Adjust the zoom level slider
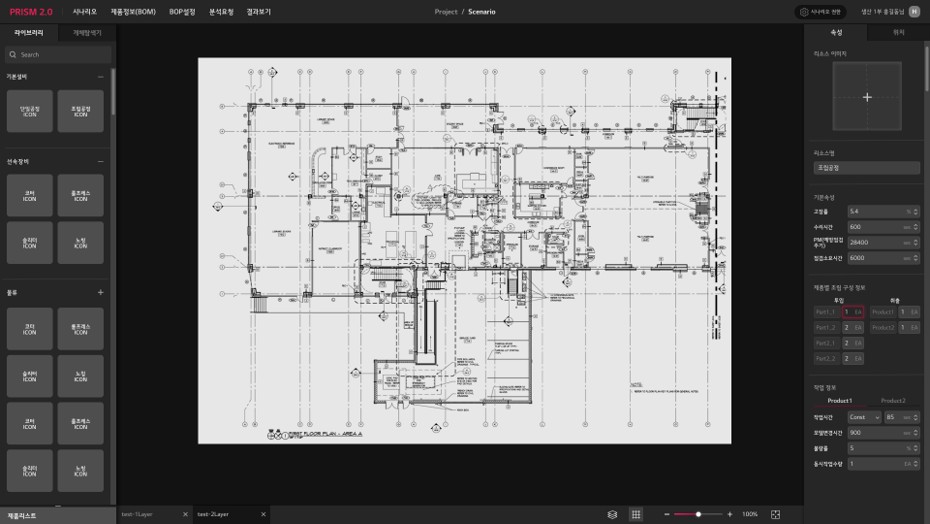Screen dimensions: 930x524 pyautogui.click(x=697, y=514)
